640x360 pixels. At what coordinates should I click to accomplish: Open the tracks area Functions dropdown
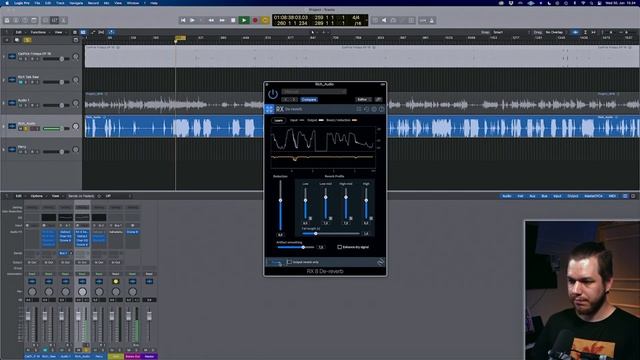click(40, 32)
